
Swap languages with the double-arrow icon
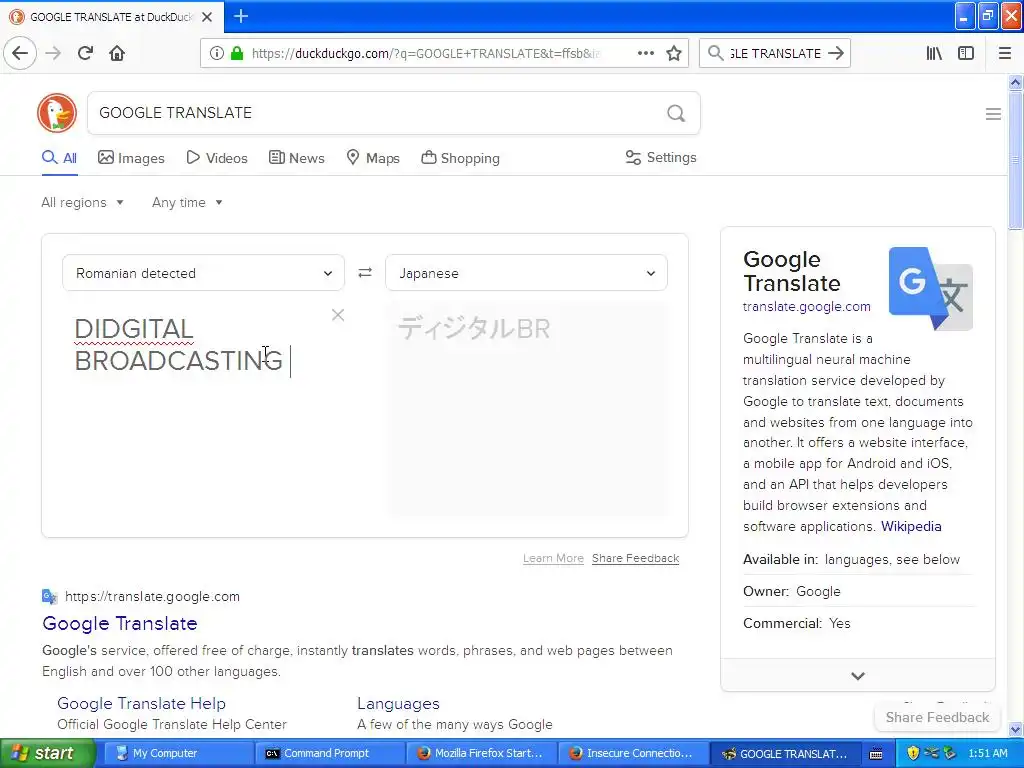pyautogui.click(x=365, y=272)
